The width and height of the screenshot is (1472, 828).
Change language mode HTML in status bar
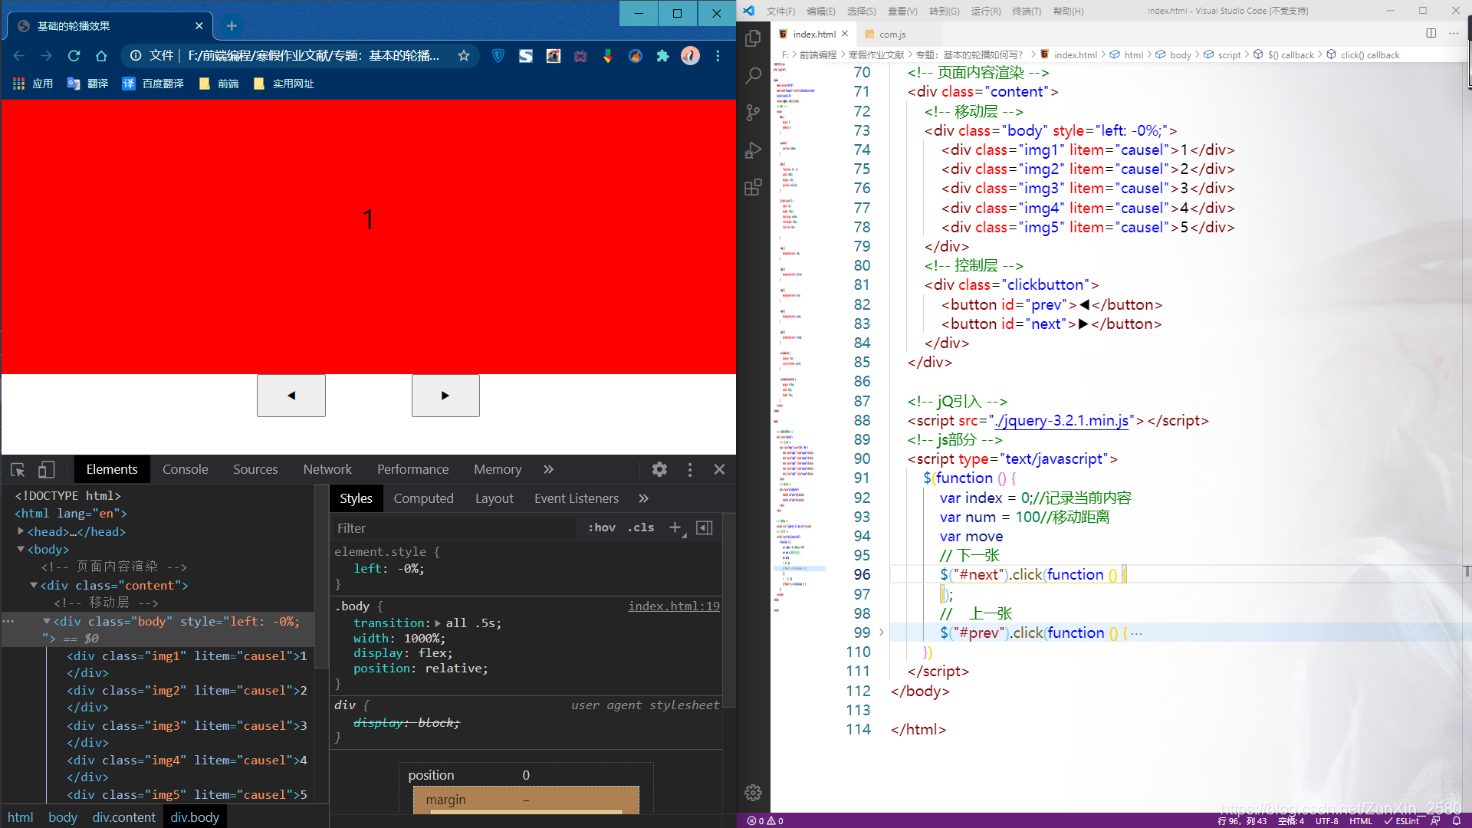click(x=1360, y=821)
